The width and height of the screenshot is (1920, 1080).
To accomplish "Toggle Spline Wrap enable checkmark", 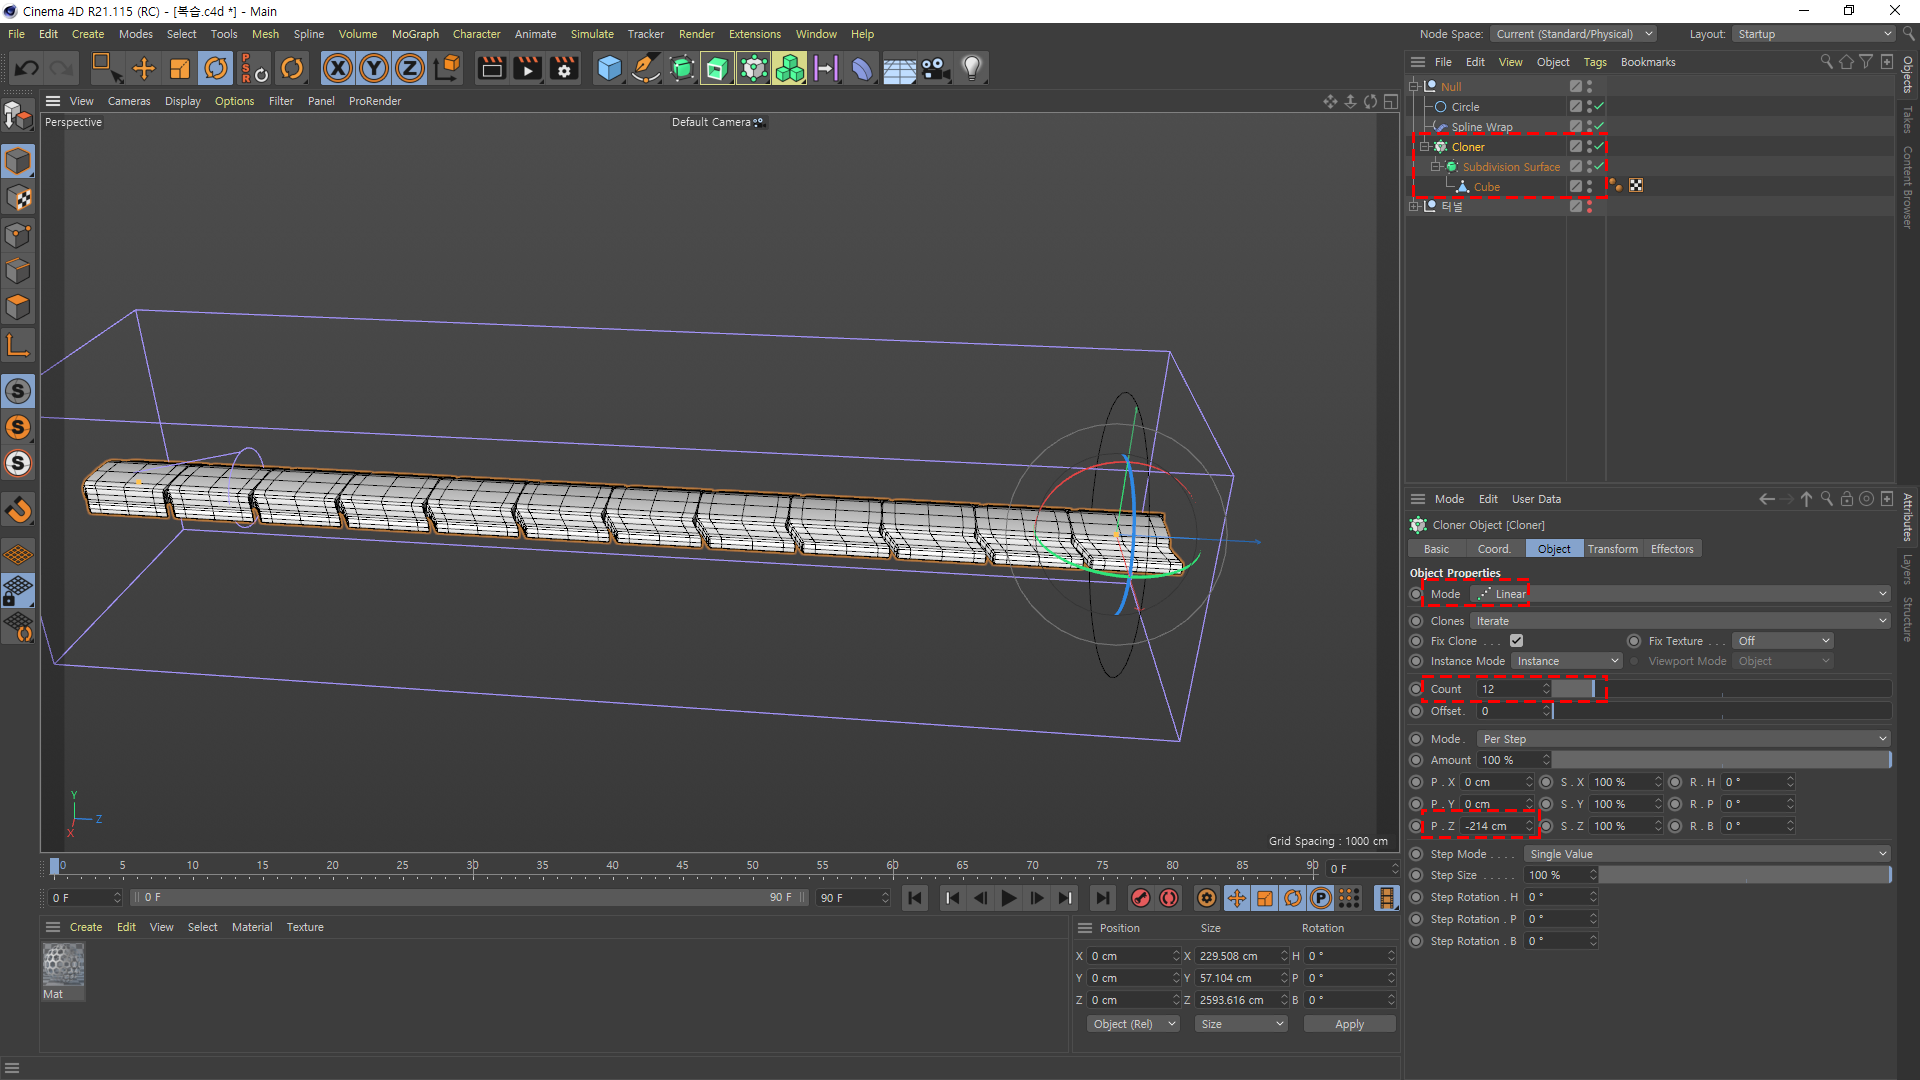I will click(1599, 127).
